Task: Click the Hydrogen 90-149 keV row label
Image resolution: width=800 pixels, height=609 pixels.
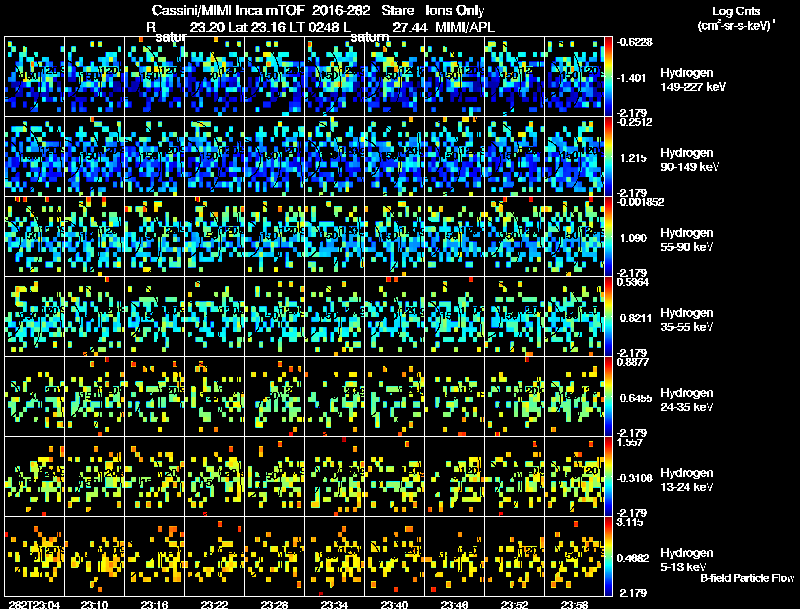Action: coord(689,160)
